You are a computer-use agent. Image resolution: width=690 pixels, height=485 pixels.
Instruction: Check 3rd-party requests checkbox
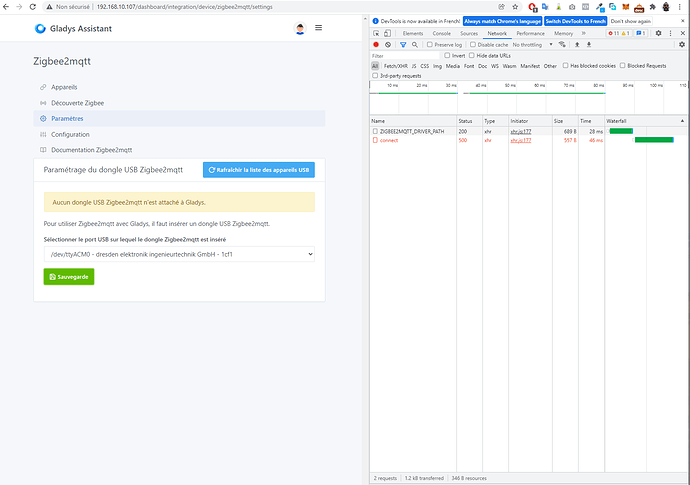tap(375, 76)
